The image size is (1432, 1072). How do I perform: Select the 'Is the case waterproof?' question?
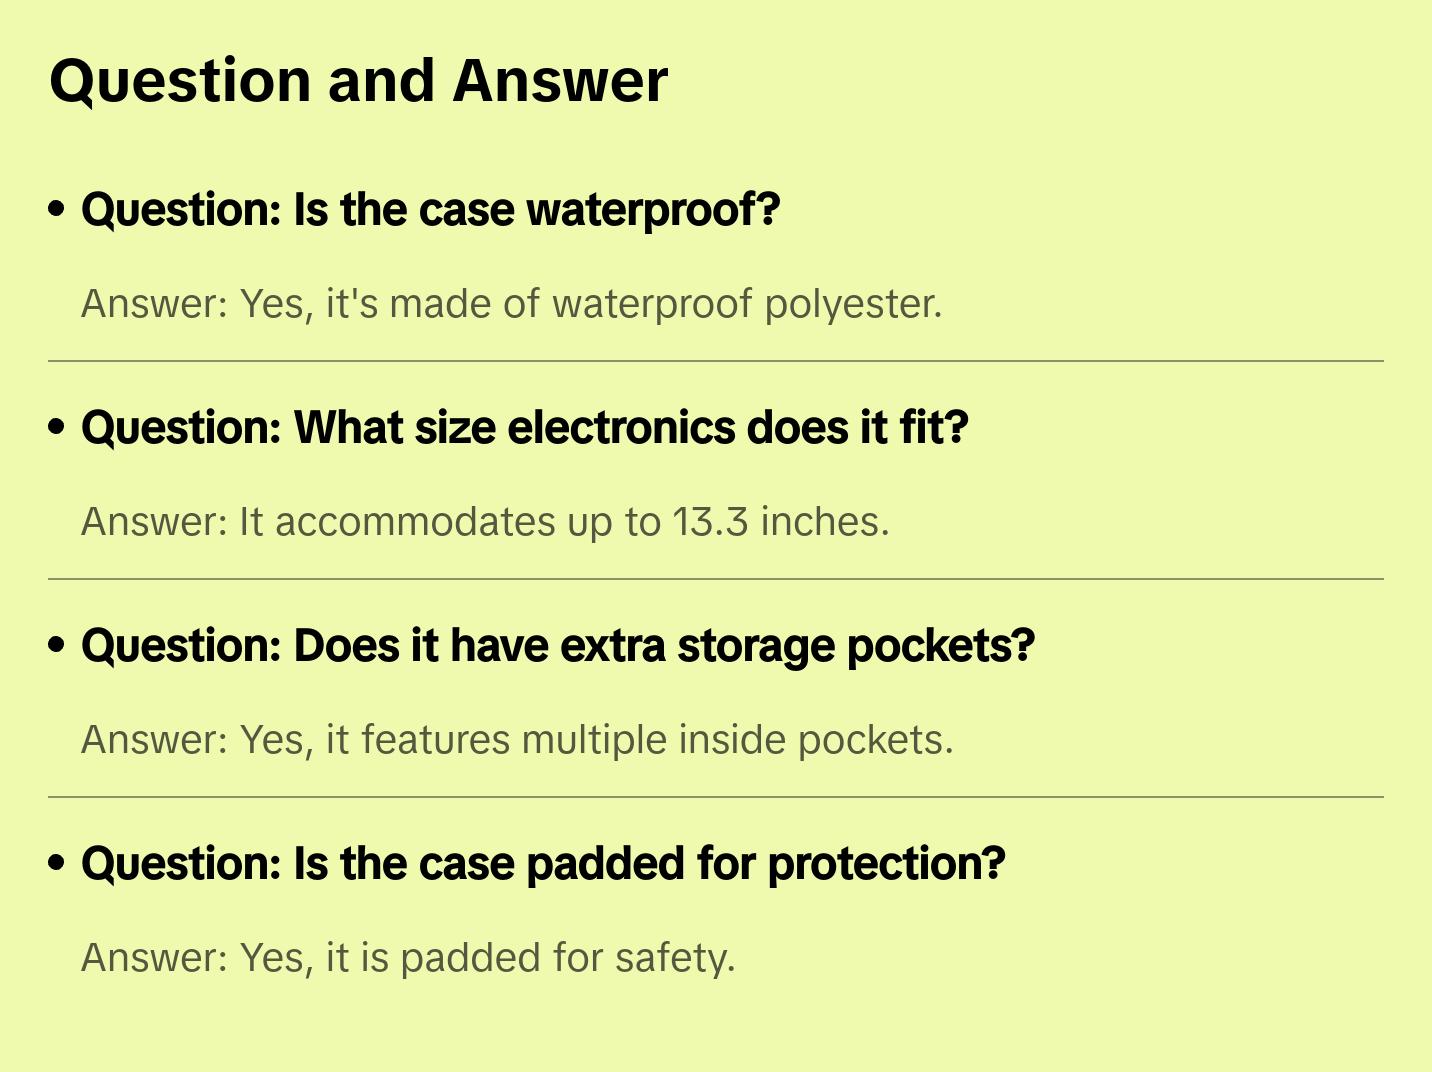[x=430, y=210]
